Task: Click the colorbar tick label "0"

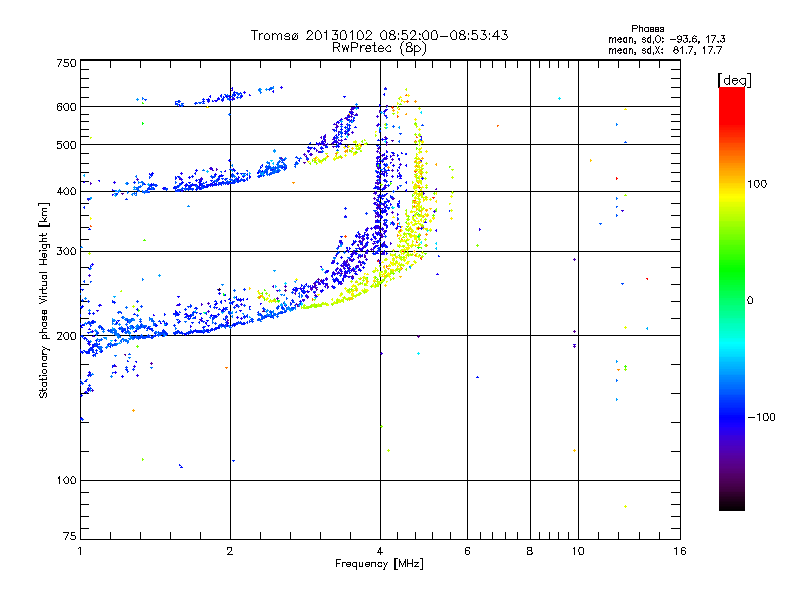Action: click(x=750, y=301)
